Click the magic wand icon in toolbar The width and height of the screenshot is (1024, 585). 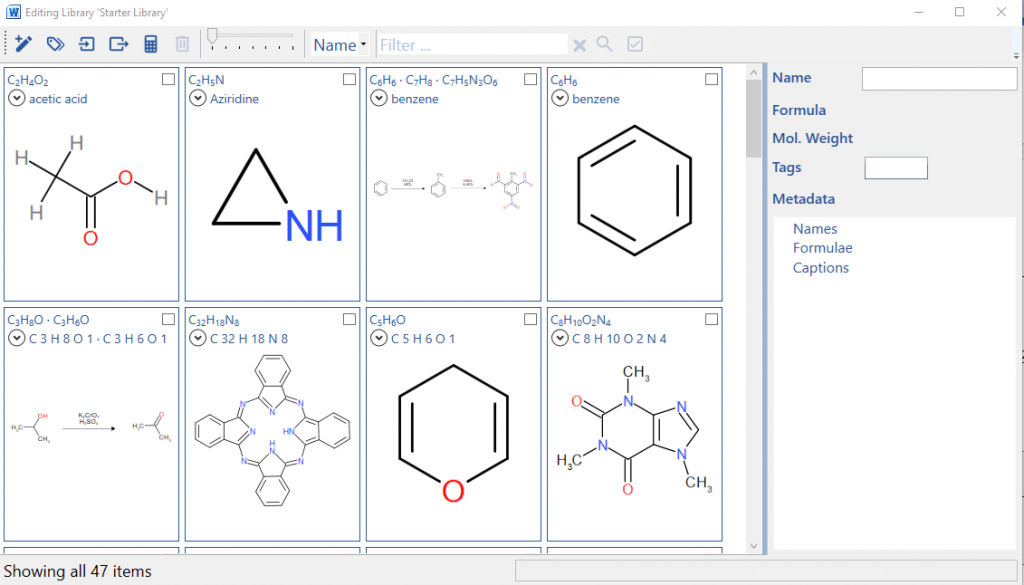[x=24, y=44]
